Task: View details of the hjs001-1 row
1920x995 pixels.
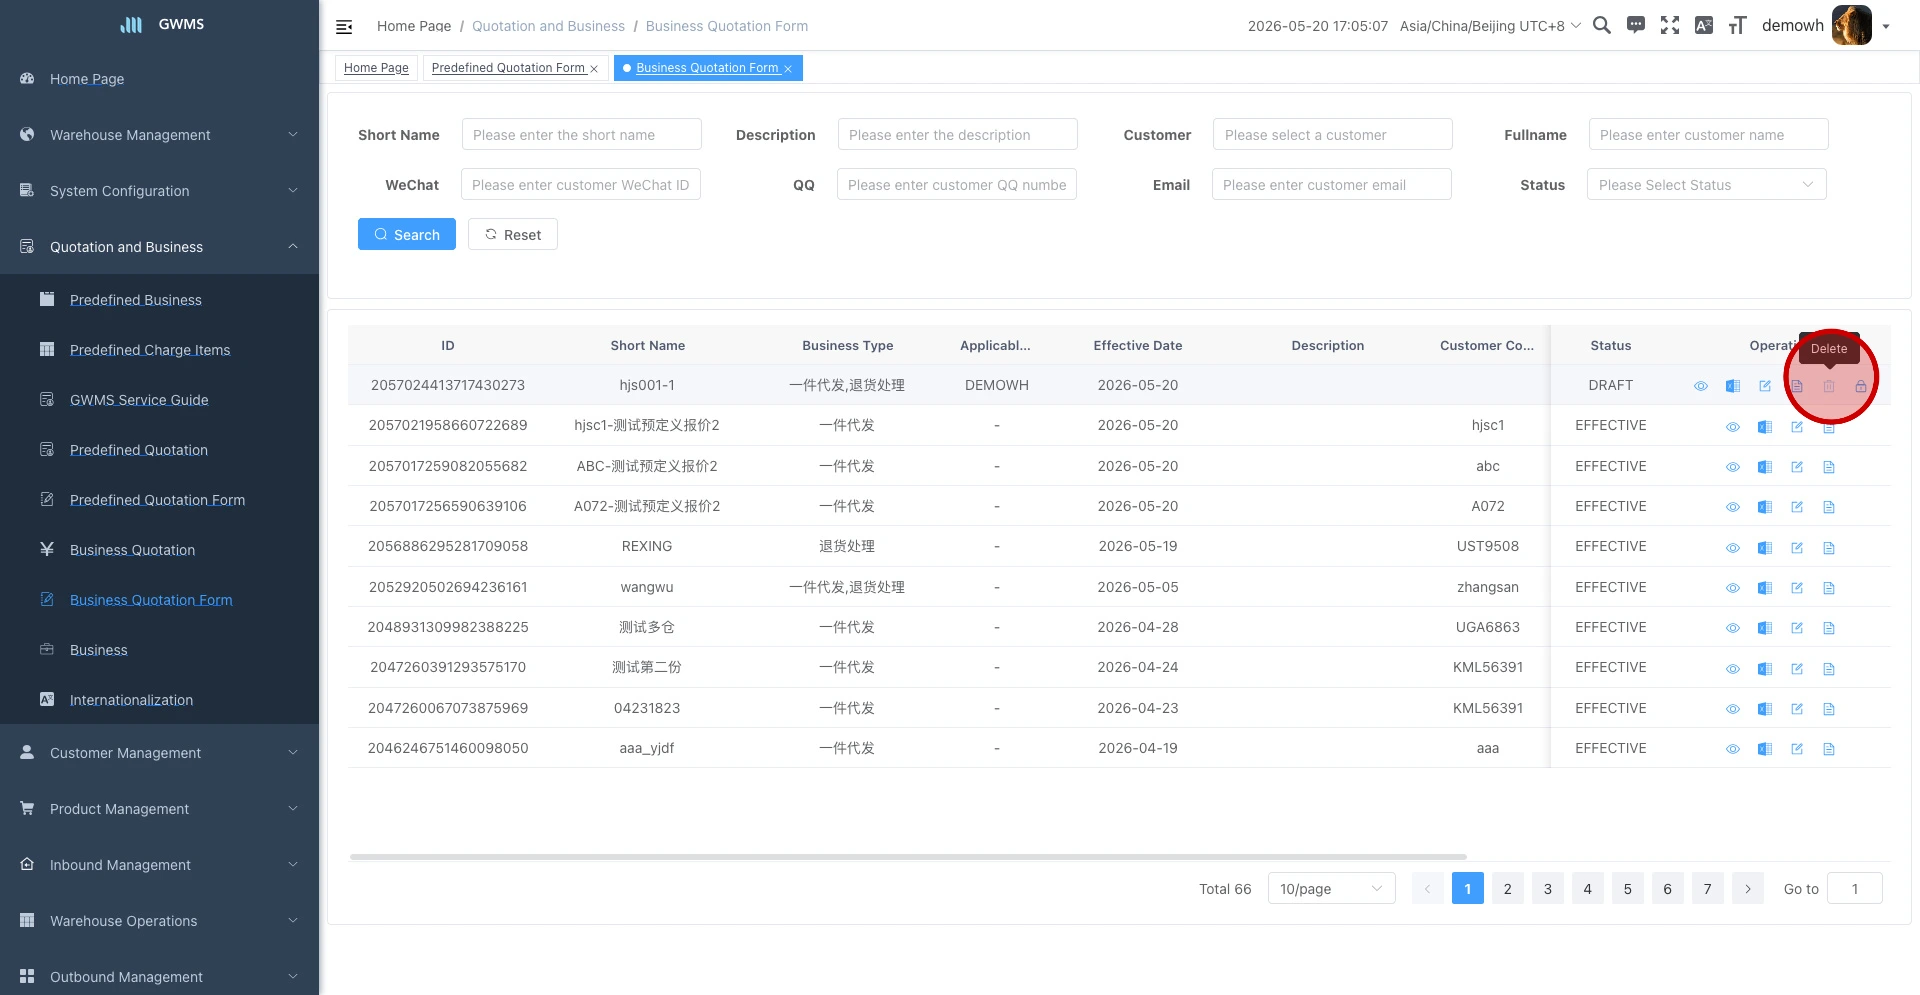Action: coord(1701,386)
